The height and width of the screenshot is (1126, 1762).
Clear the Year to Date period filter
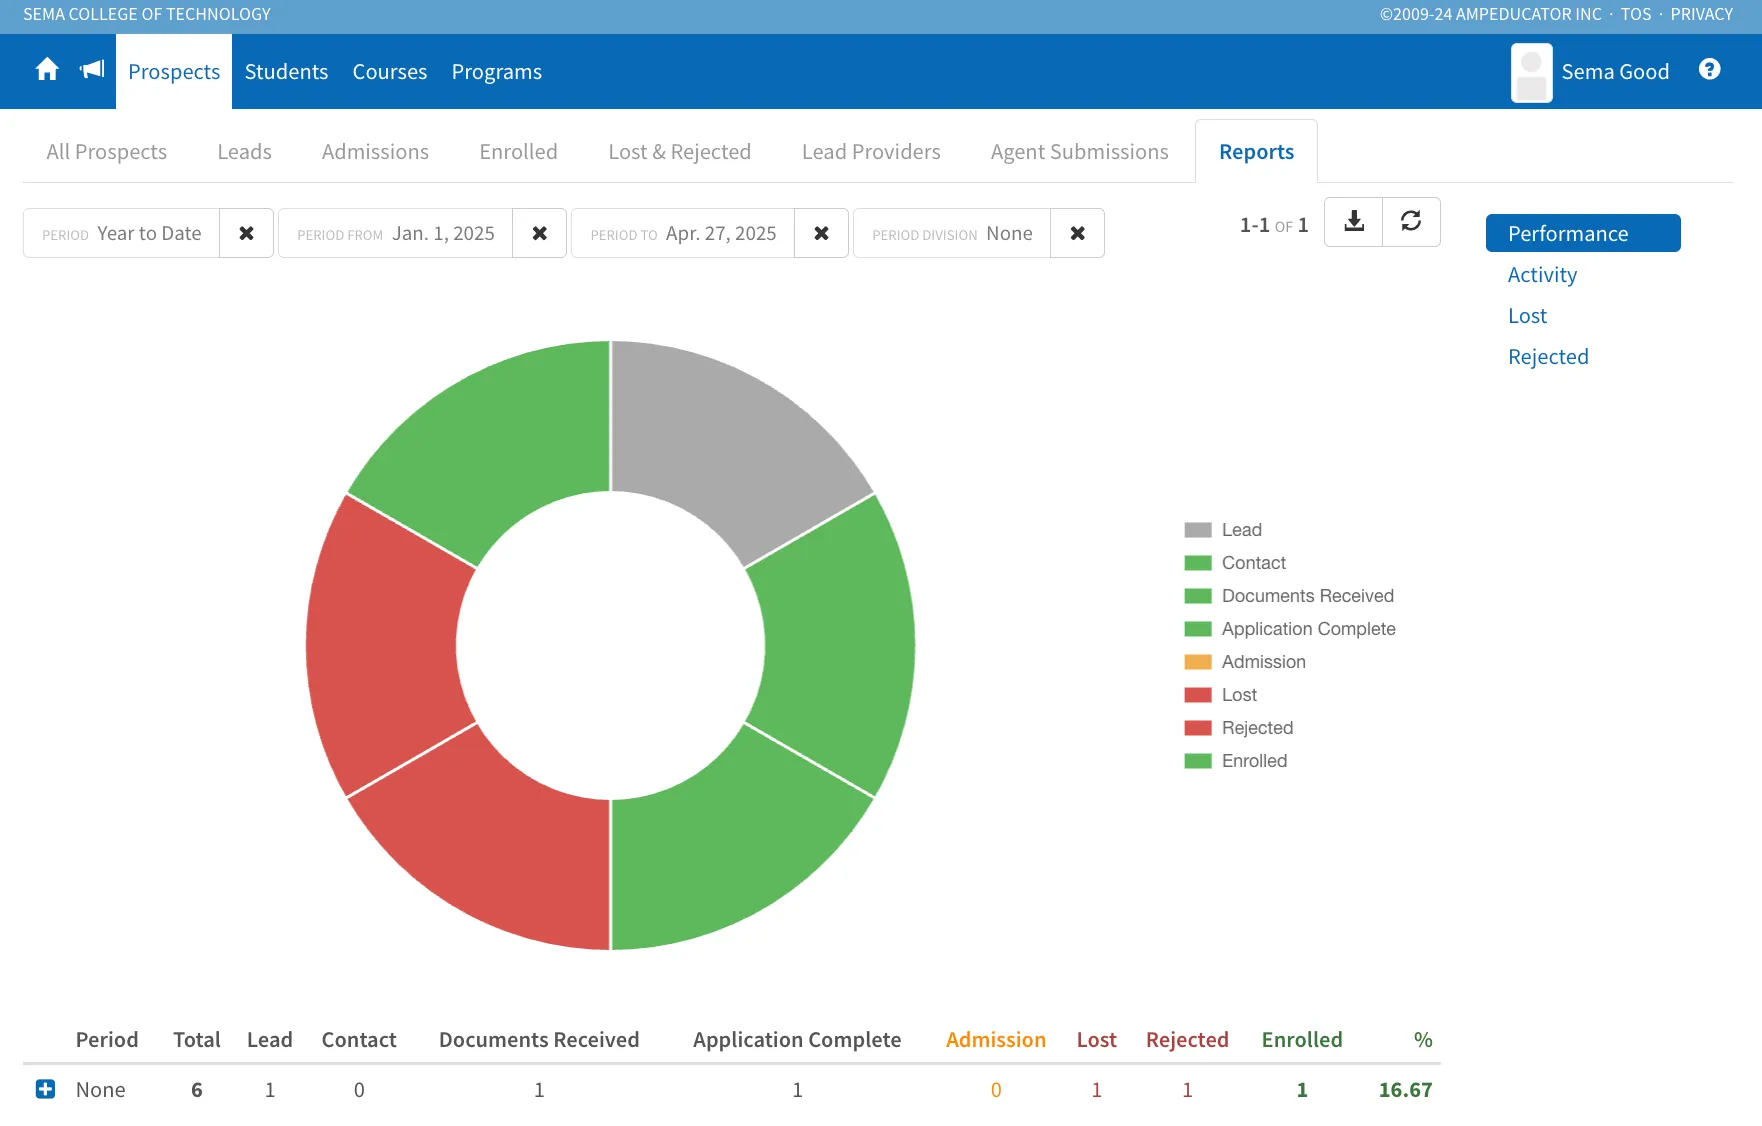[x=246, y=233]
